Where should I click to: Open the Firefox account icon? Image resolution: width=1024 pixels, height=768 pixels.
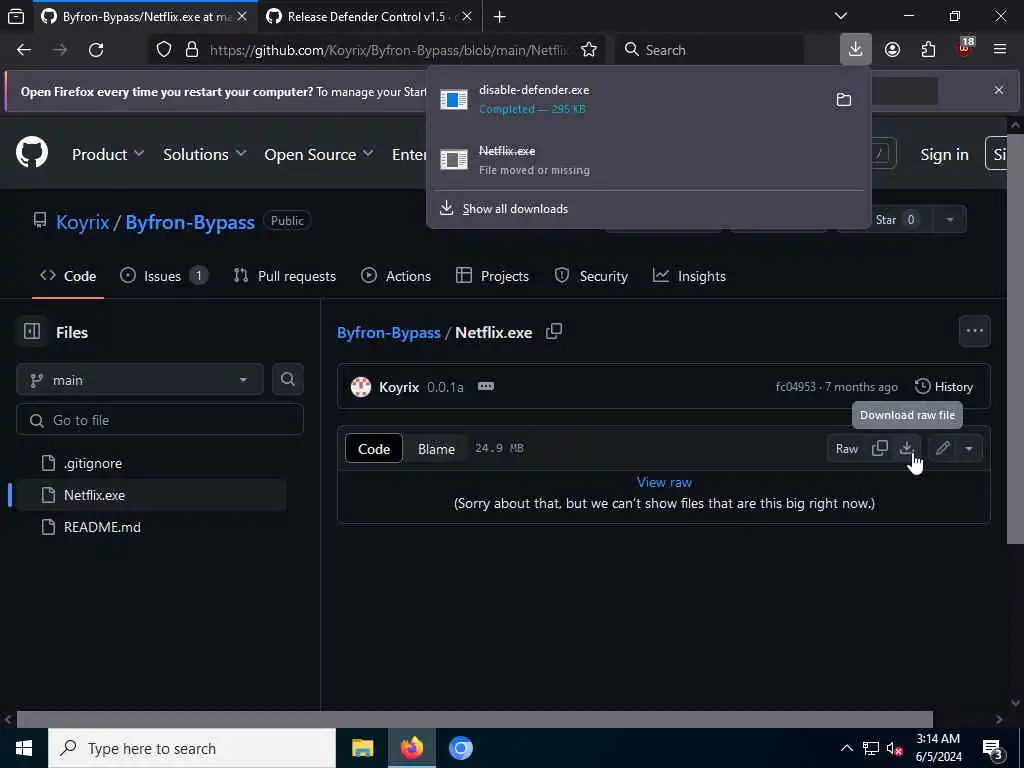(x=892, y=50)
